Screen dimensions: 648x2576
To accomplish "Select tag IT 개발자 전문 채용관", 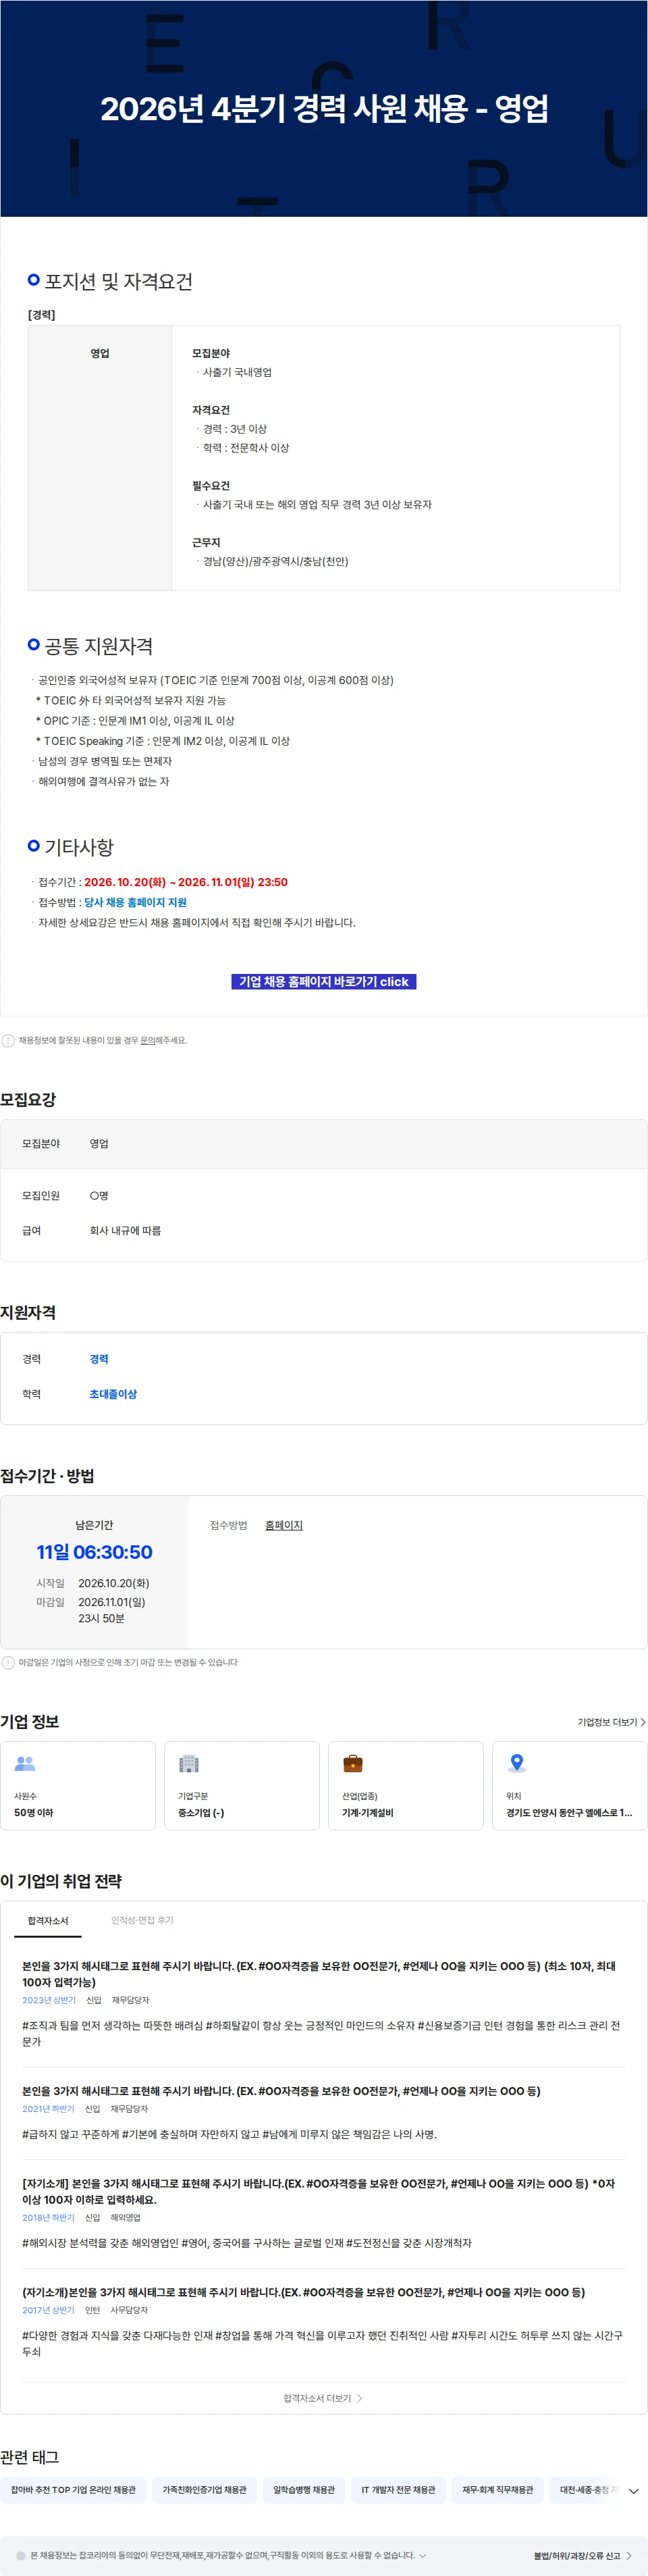I will click(x=398, y=2489).
